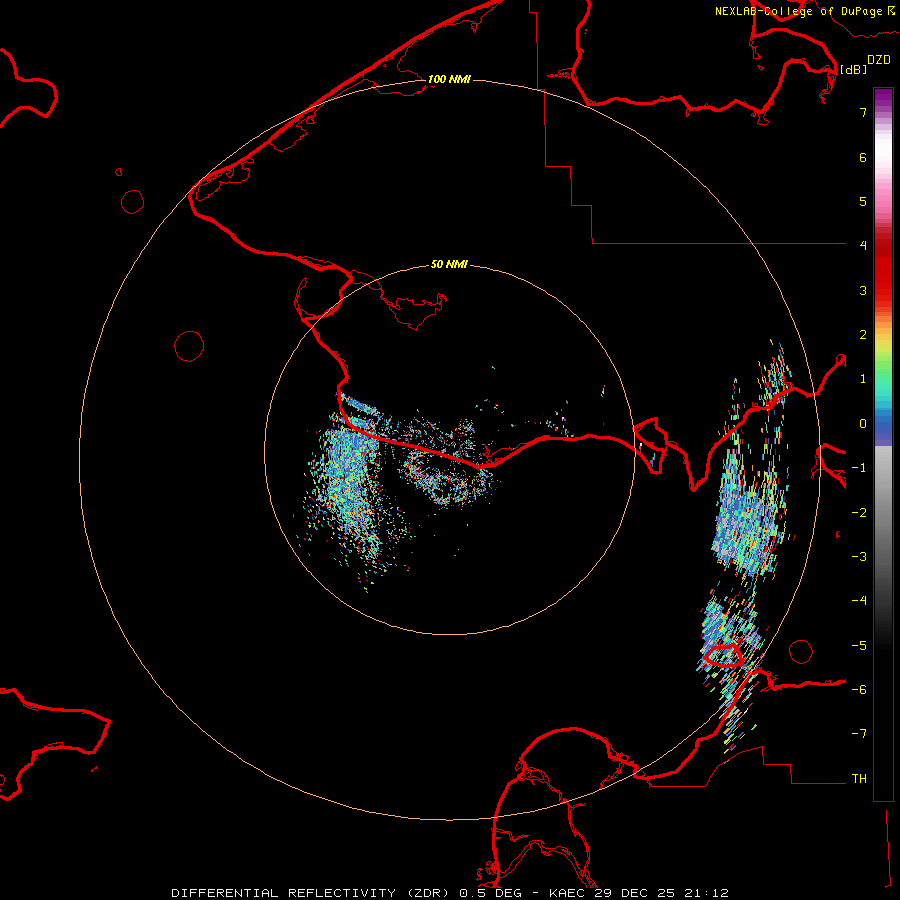Click the 4 dB scale label

[x=863, y=246]
